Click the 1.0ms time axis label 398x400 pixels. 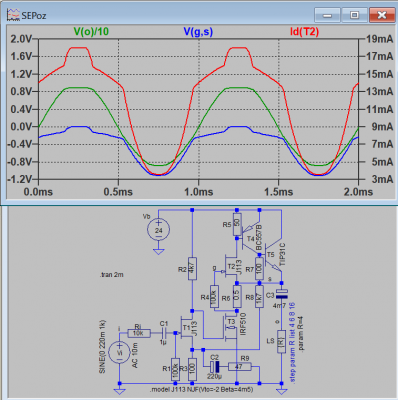coord(199,192)
